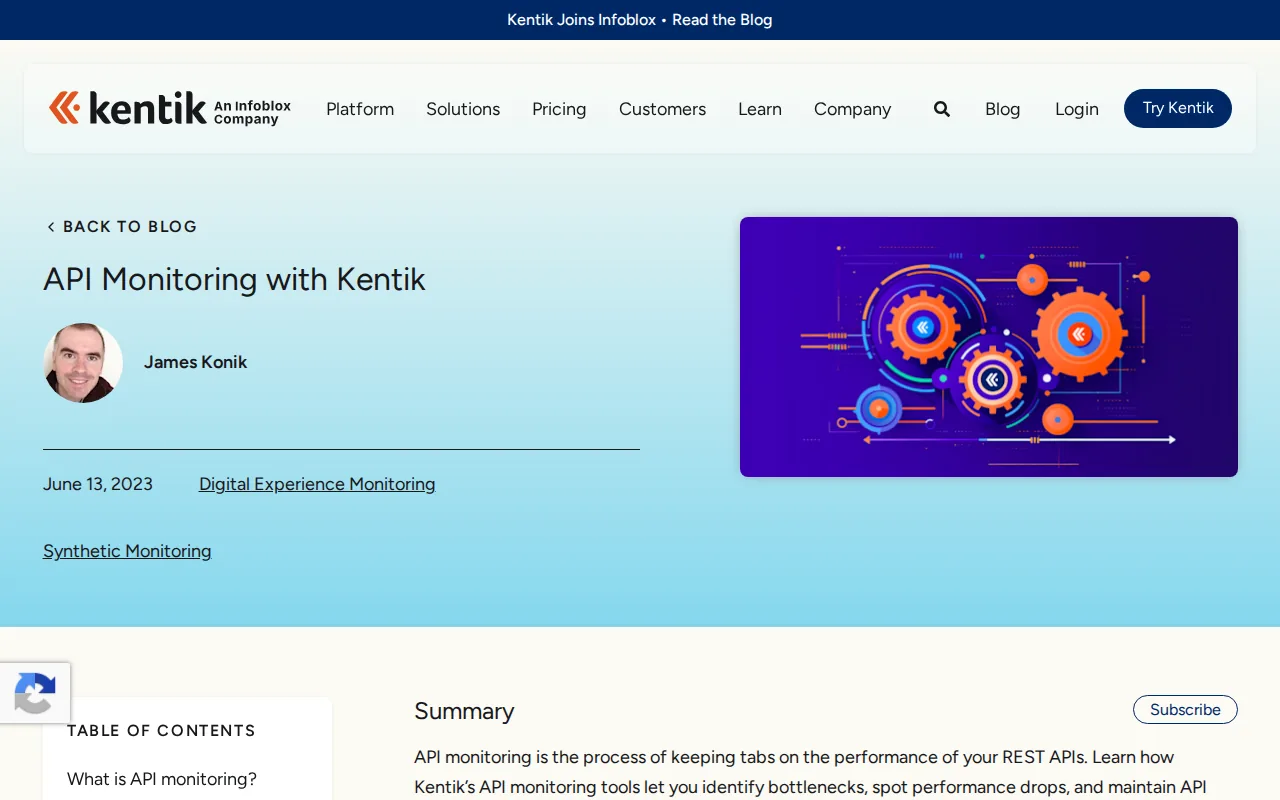Click the reCAPTCHA badge icon

(x=35, y=693)
